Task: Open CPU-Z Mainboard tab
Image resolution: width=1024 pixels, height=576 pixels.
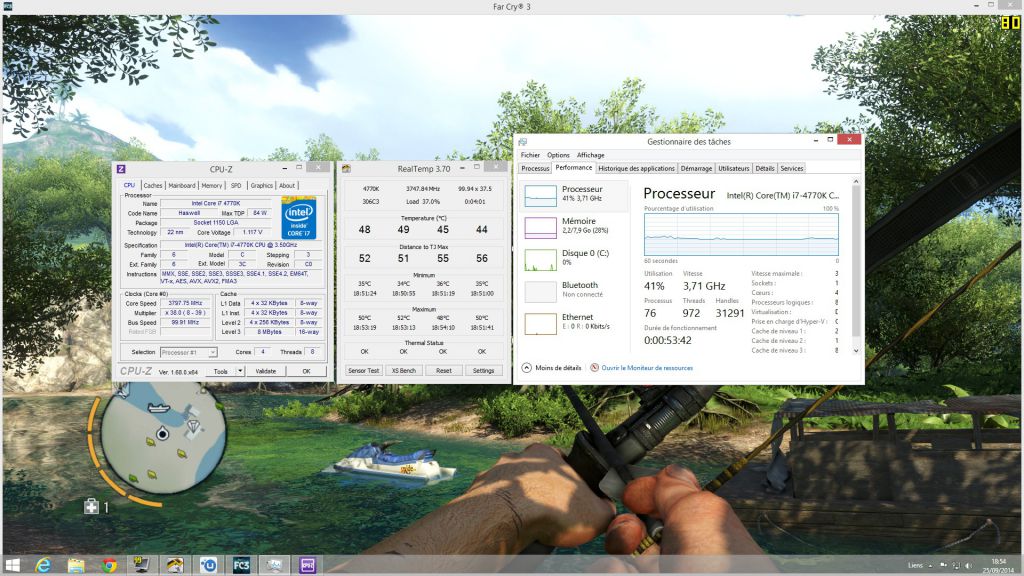Action: click(182, 185)
